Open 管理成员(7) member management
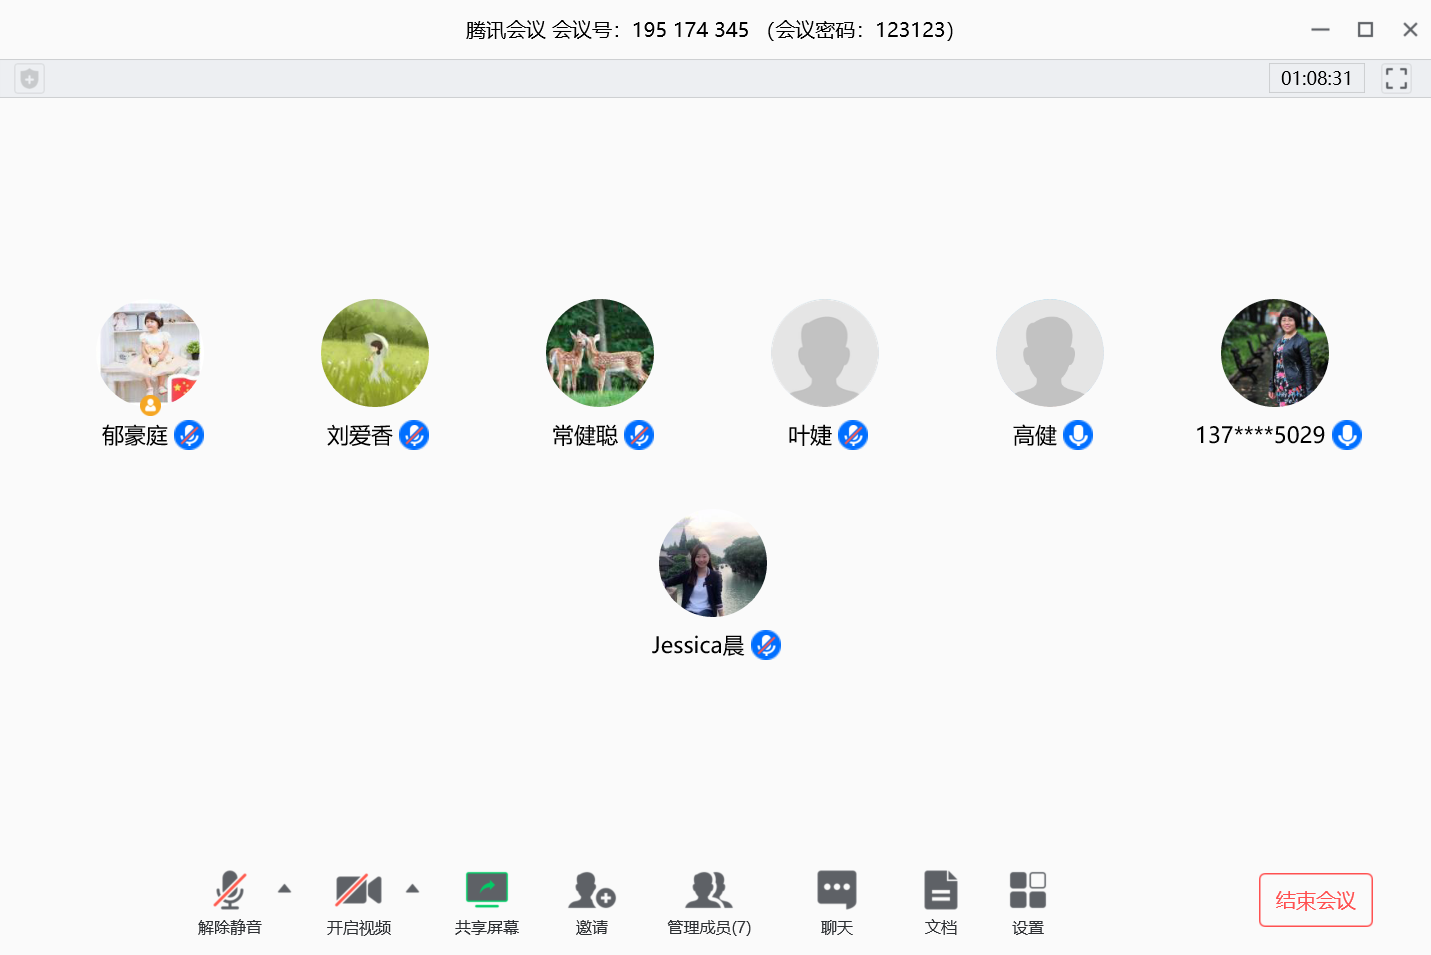 (709, 903)
